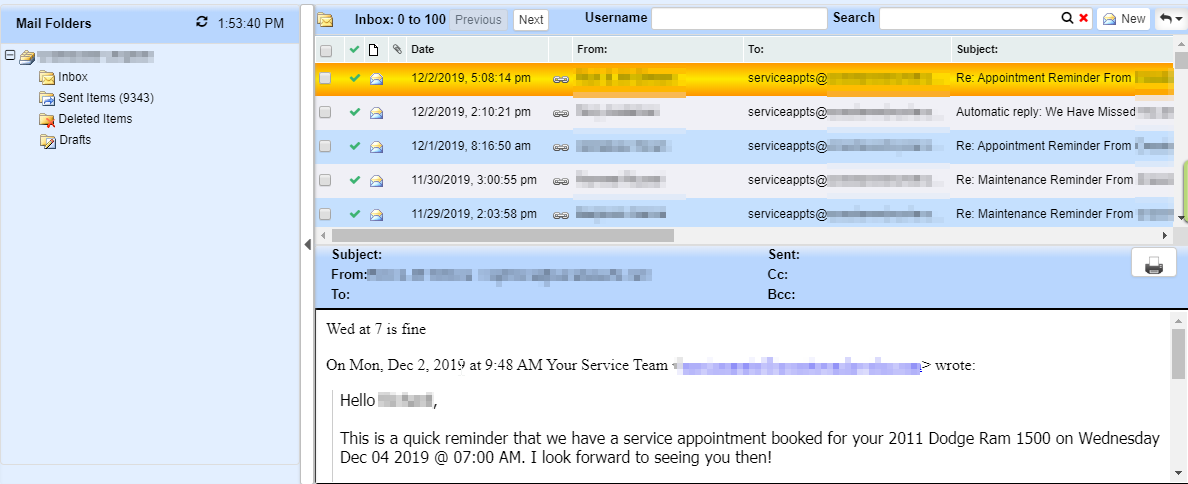
Task: Click the open-envelope icon on the 12/1/2019 row
Action: 376,146
